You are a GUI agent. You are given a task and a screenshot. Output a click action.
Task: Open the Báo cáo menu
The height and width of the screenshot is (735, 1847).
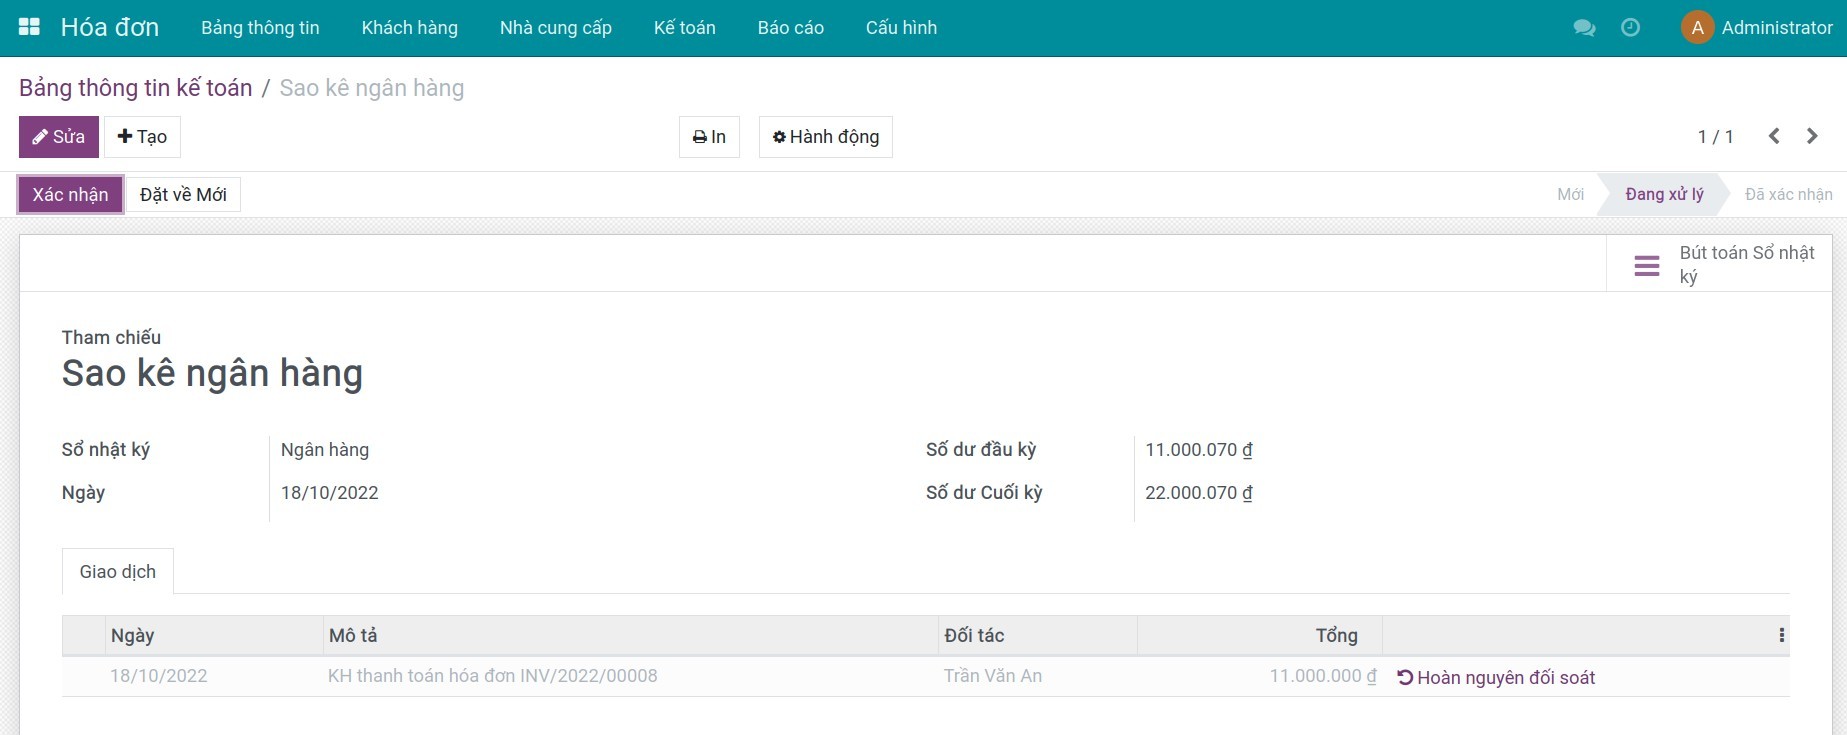790,28
